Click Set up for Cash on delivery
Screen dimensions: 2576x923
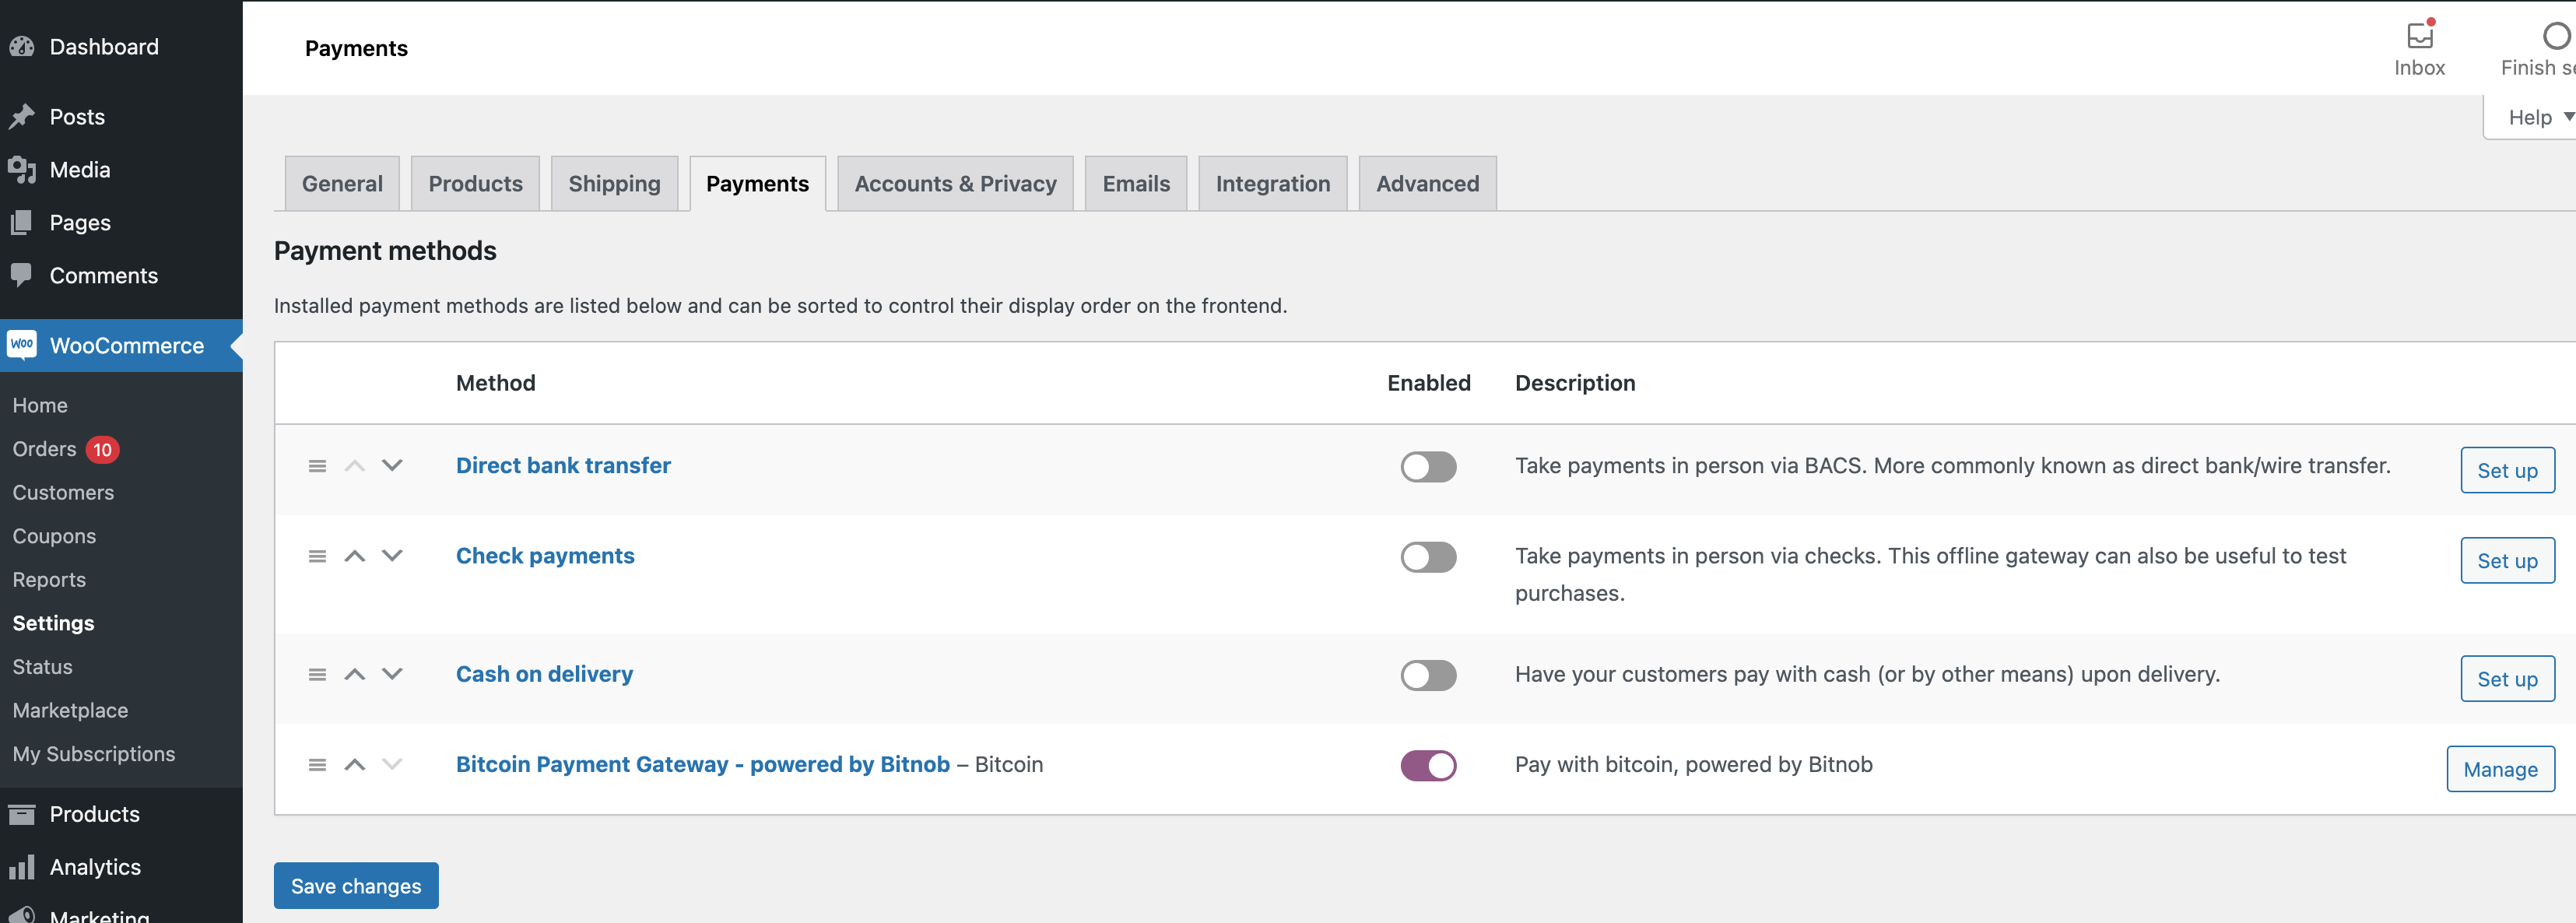pyautogui.click(x=2507, y=680)
